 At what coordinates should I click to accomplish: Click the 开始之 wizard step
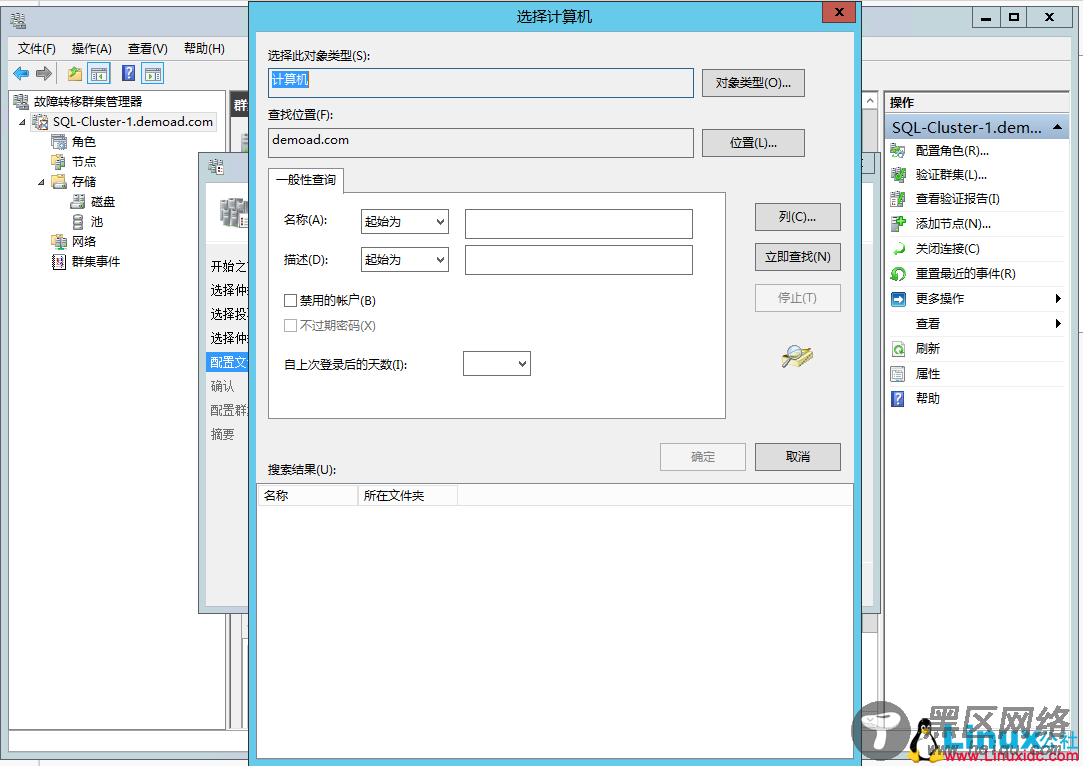coord(229,266)
